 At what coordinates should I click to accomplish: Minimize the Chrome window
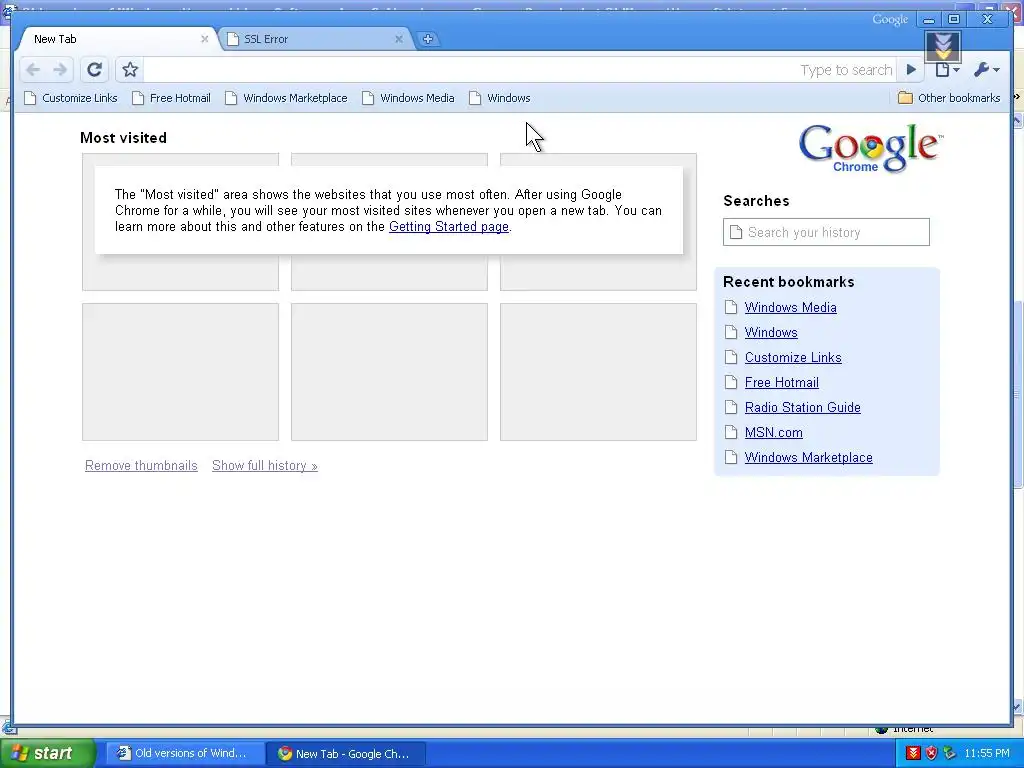click(929, 20)
